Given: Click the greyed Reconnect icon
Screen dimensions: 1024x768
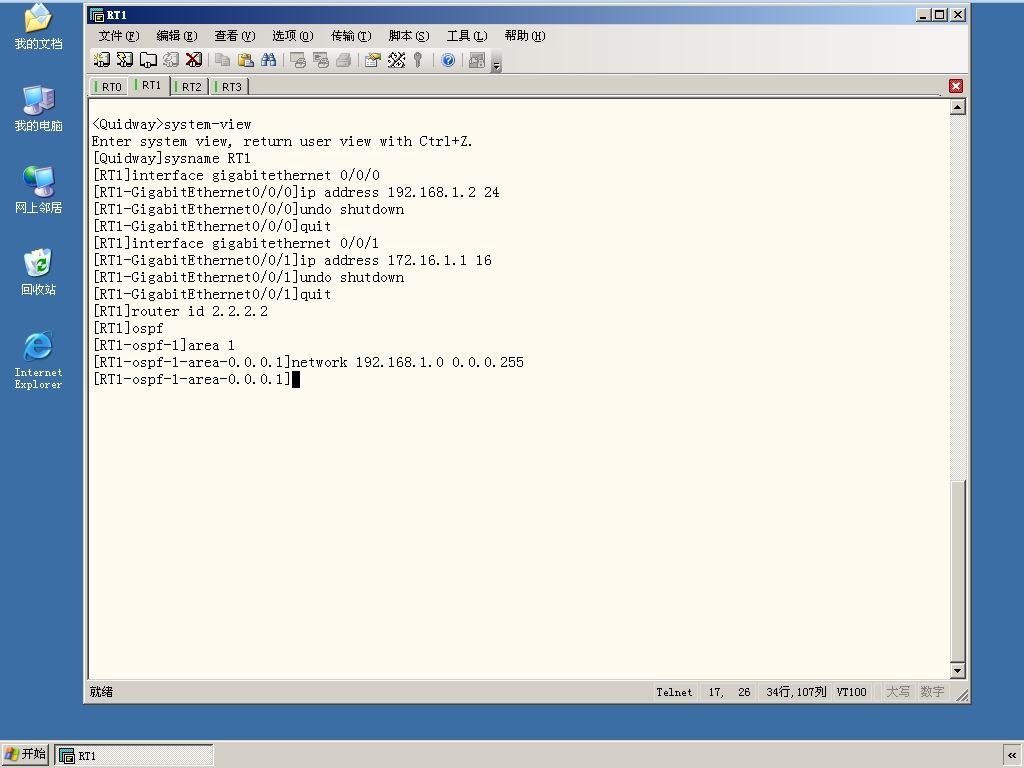Looking at the screenshot, I should tap(171, 60).
